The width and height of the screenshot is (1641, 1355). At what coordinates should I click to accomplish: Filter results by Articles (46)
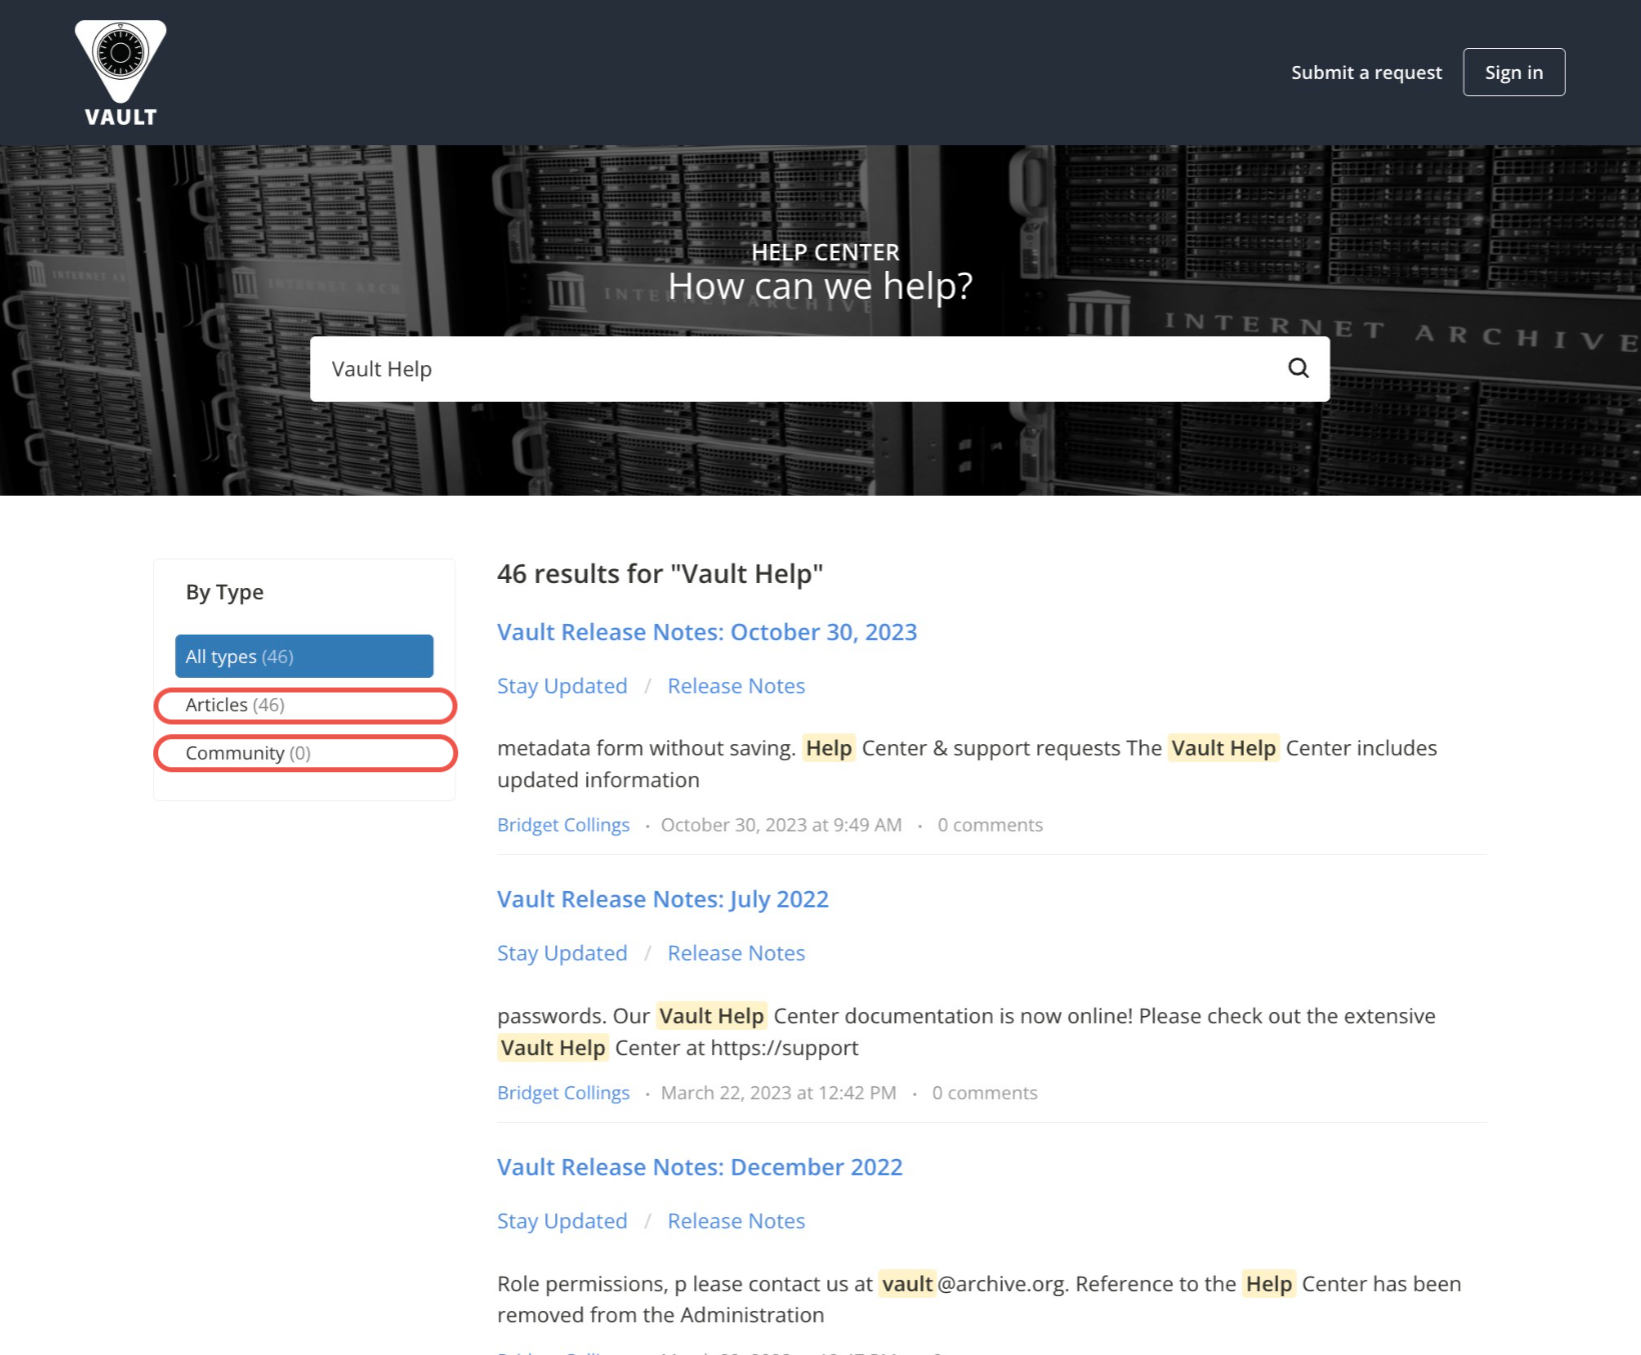305,705
